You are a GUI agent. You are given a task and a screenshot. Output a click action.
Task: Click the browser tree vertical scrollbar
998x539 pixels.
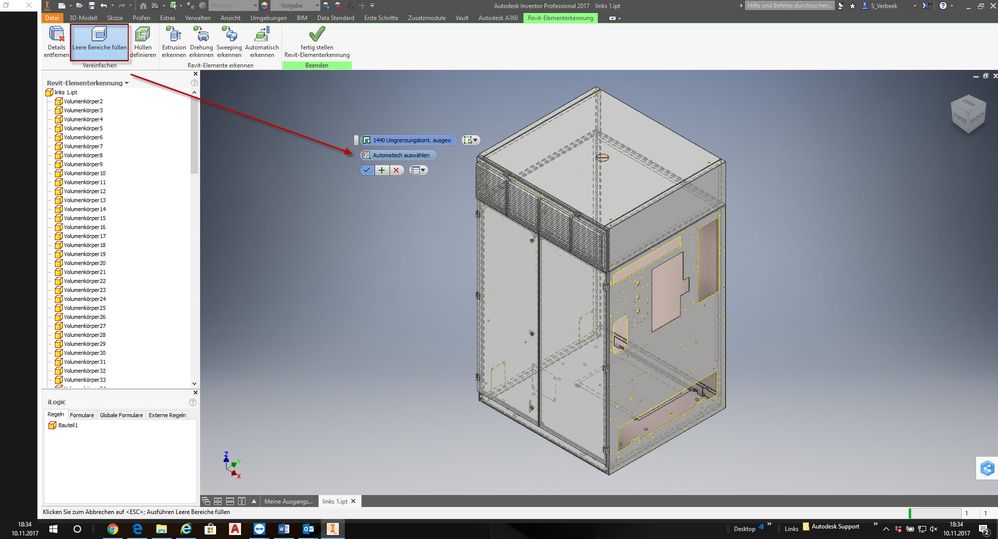(x=194, y=137)
